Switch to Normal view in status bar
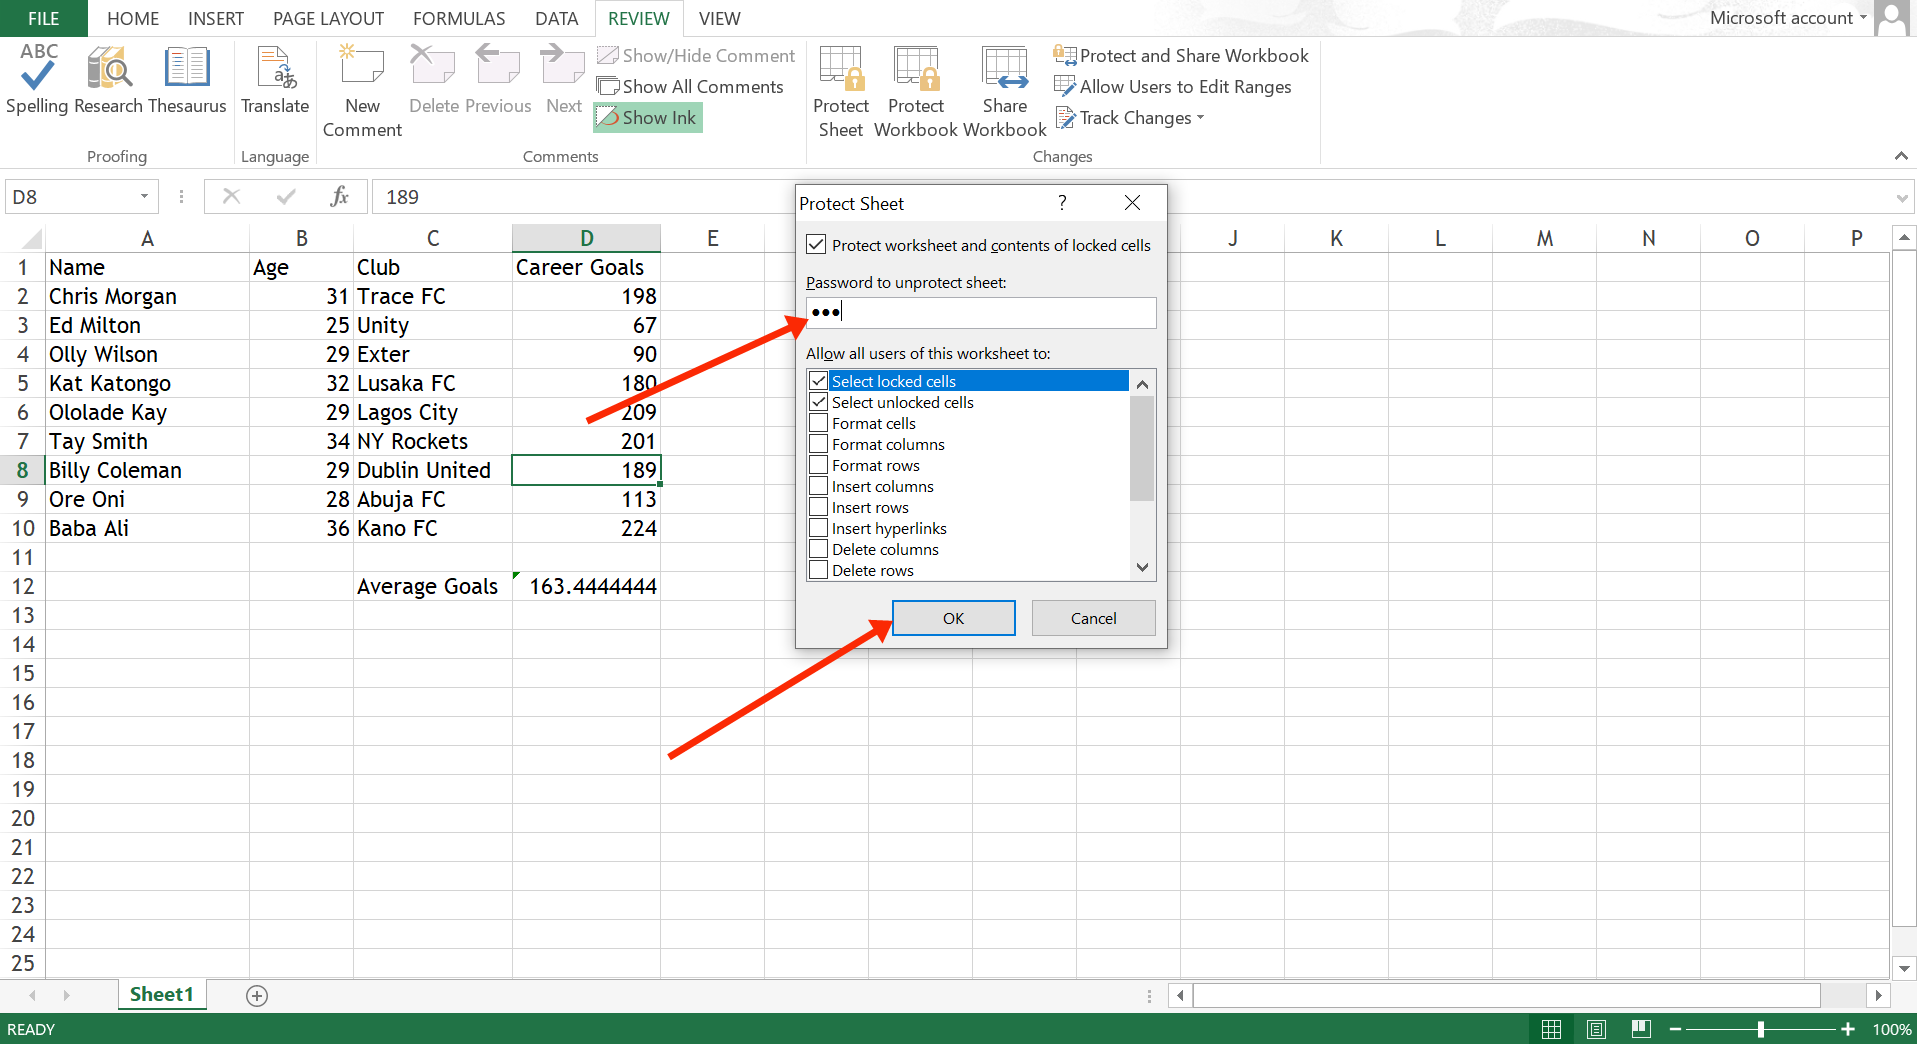 pyautogui.click(x=1552, y=1029)
